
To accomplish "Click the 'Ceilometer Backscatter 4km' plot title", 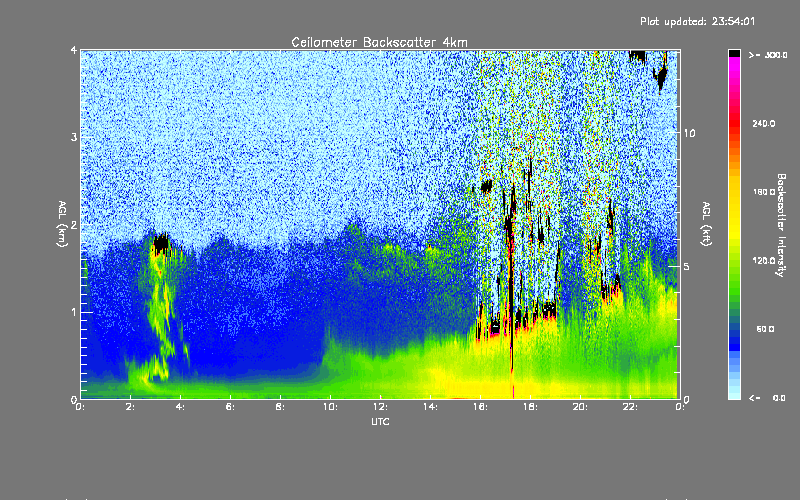I will click(x=379, y=42).
